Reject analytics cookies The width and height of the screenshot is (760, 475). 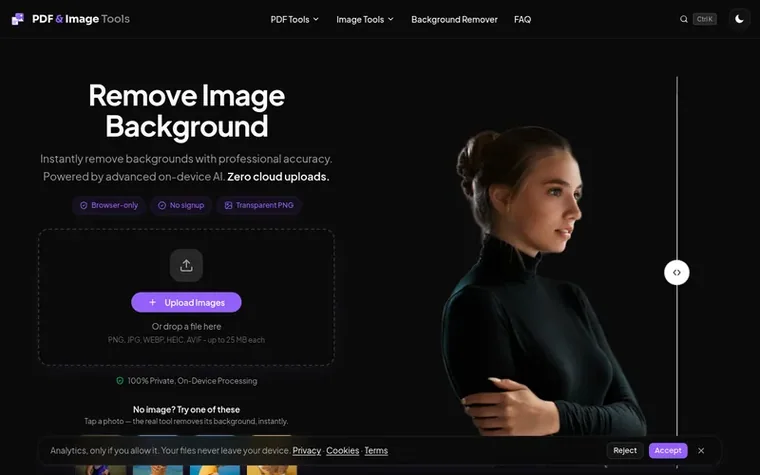pos(625,450)
